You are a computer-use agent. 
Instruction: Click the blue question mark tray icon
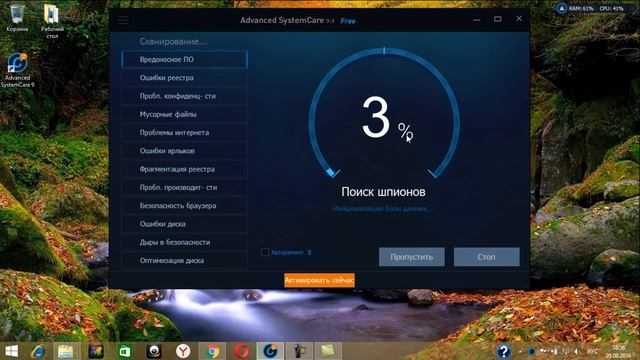click(504, 351)
